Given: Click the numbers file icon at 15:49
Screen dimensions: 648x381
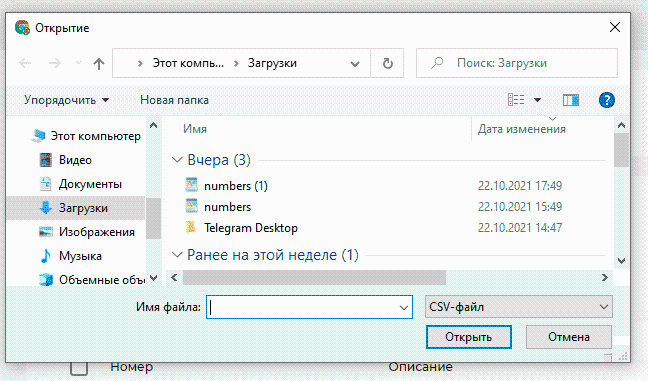Looking at the screenshot, I should [191, 206].
